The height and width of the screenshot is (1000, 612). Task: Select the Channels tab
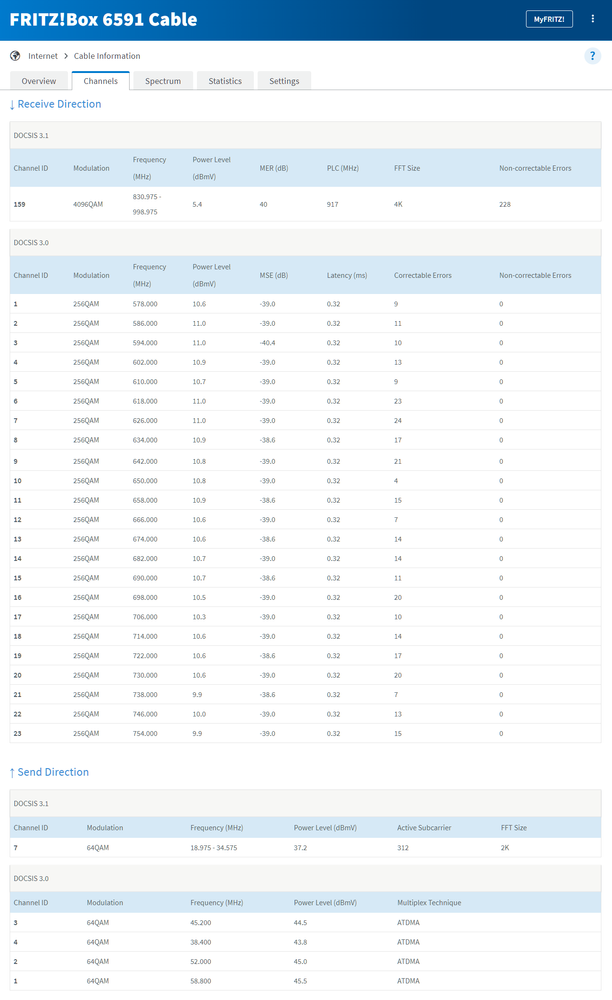(101, 81)
